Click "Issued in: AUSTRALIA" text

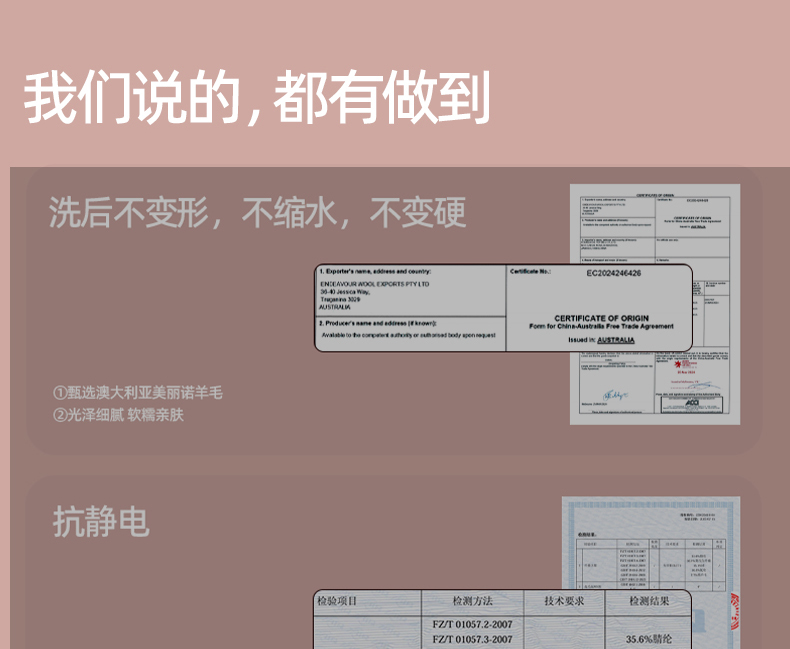point(601,340)
